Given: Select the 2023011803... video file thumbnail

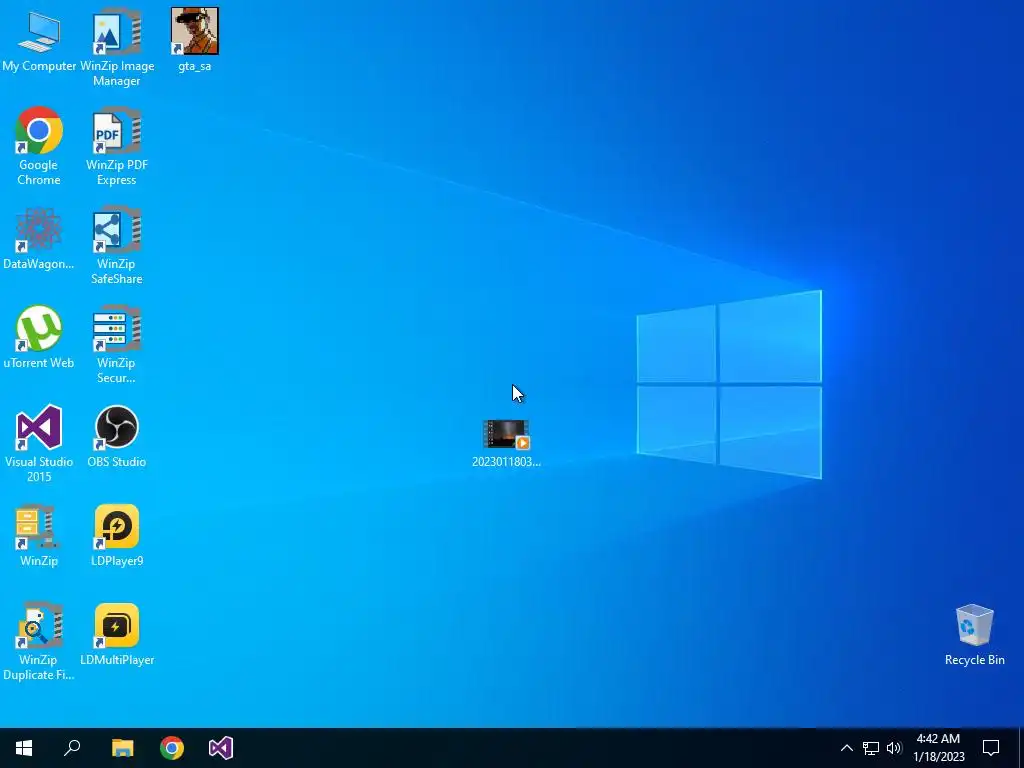Looking at the screenshot, I should pyautogui.click(x=506, y=435).
